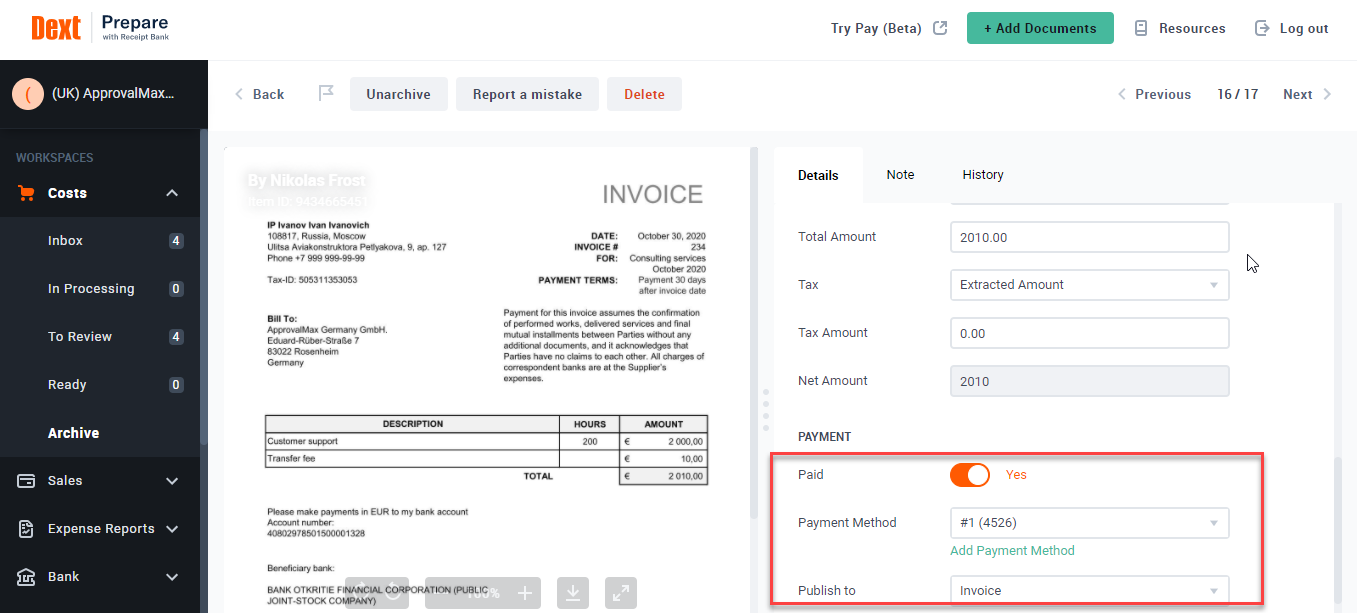Click the Add Documents button

1040,28
